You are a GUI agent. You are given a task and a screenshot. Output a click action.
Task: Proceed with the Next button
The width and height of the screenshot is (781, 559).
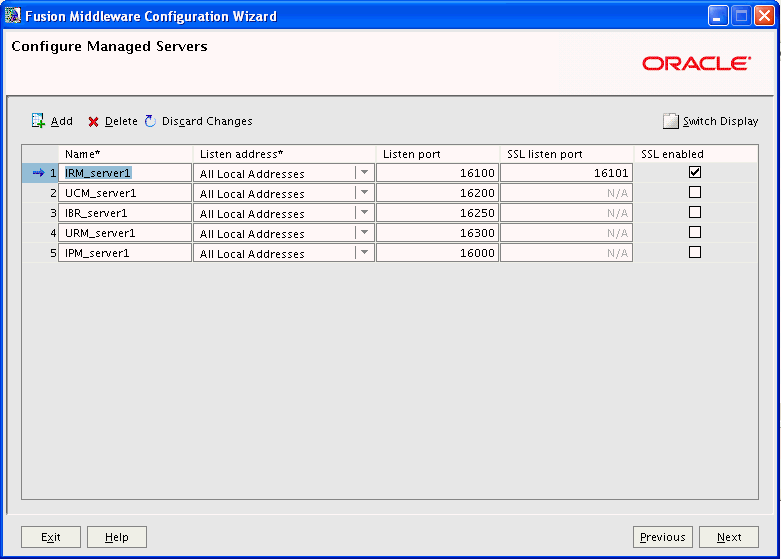point(729,537)
